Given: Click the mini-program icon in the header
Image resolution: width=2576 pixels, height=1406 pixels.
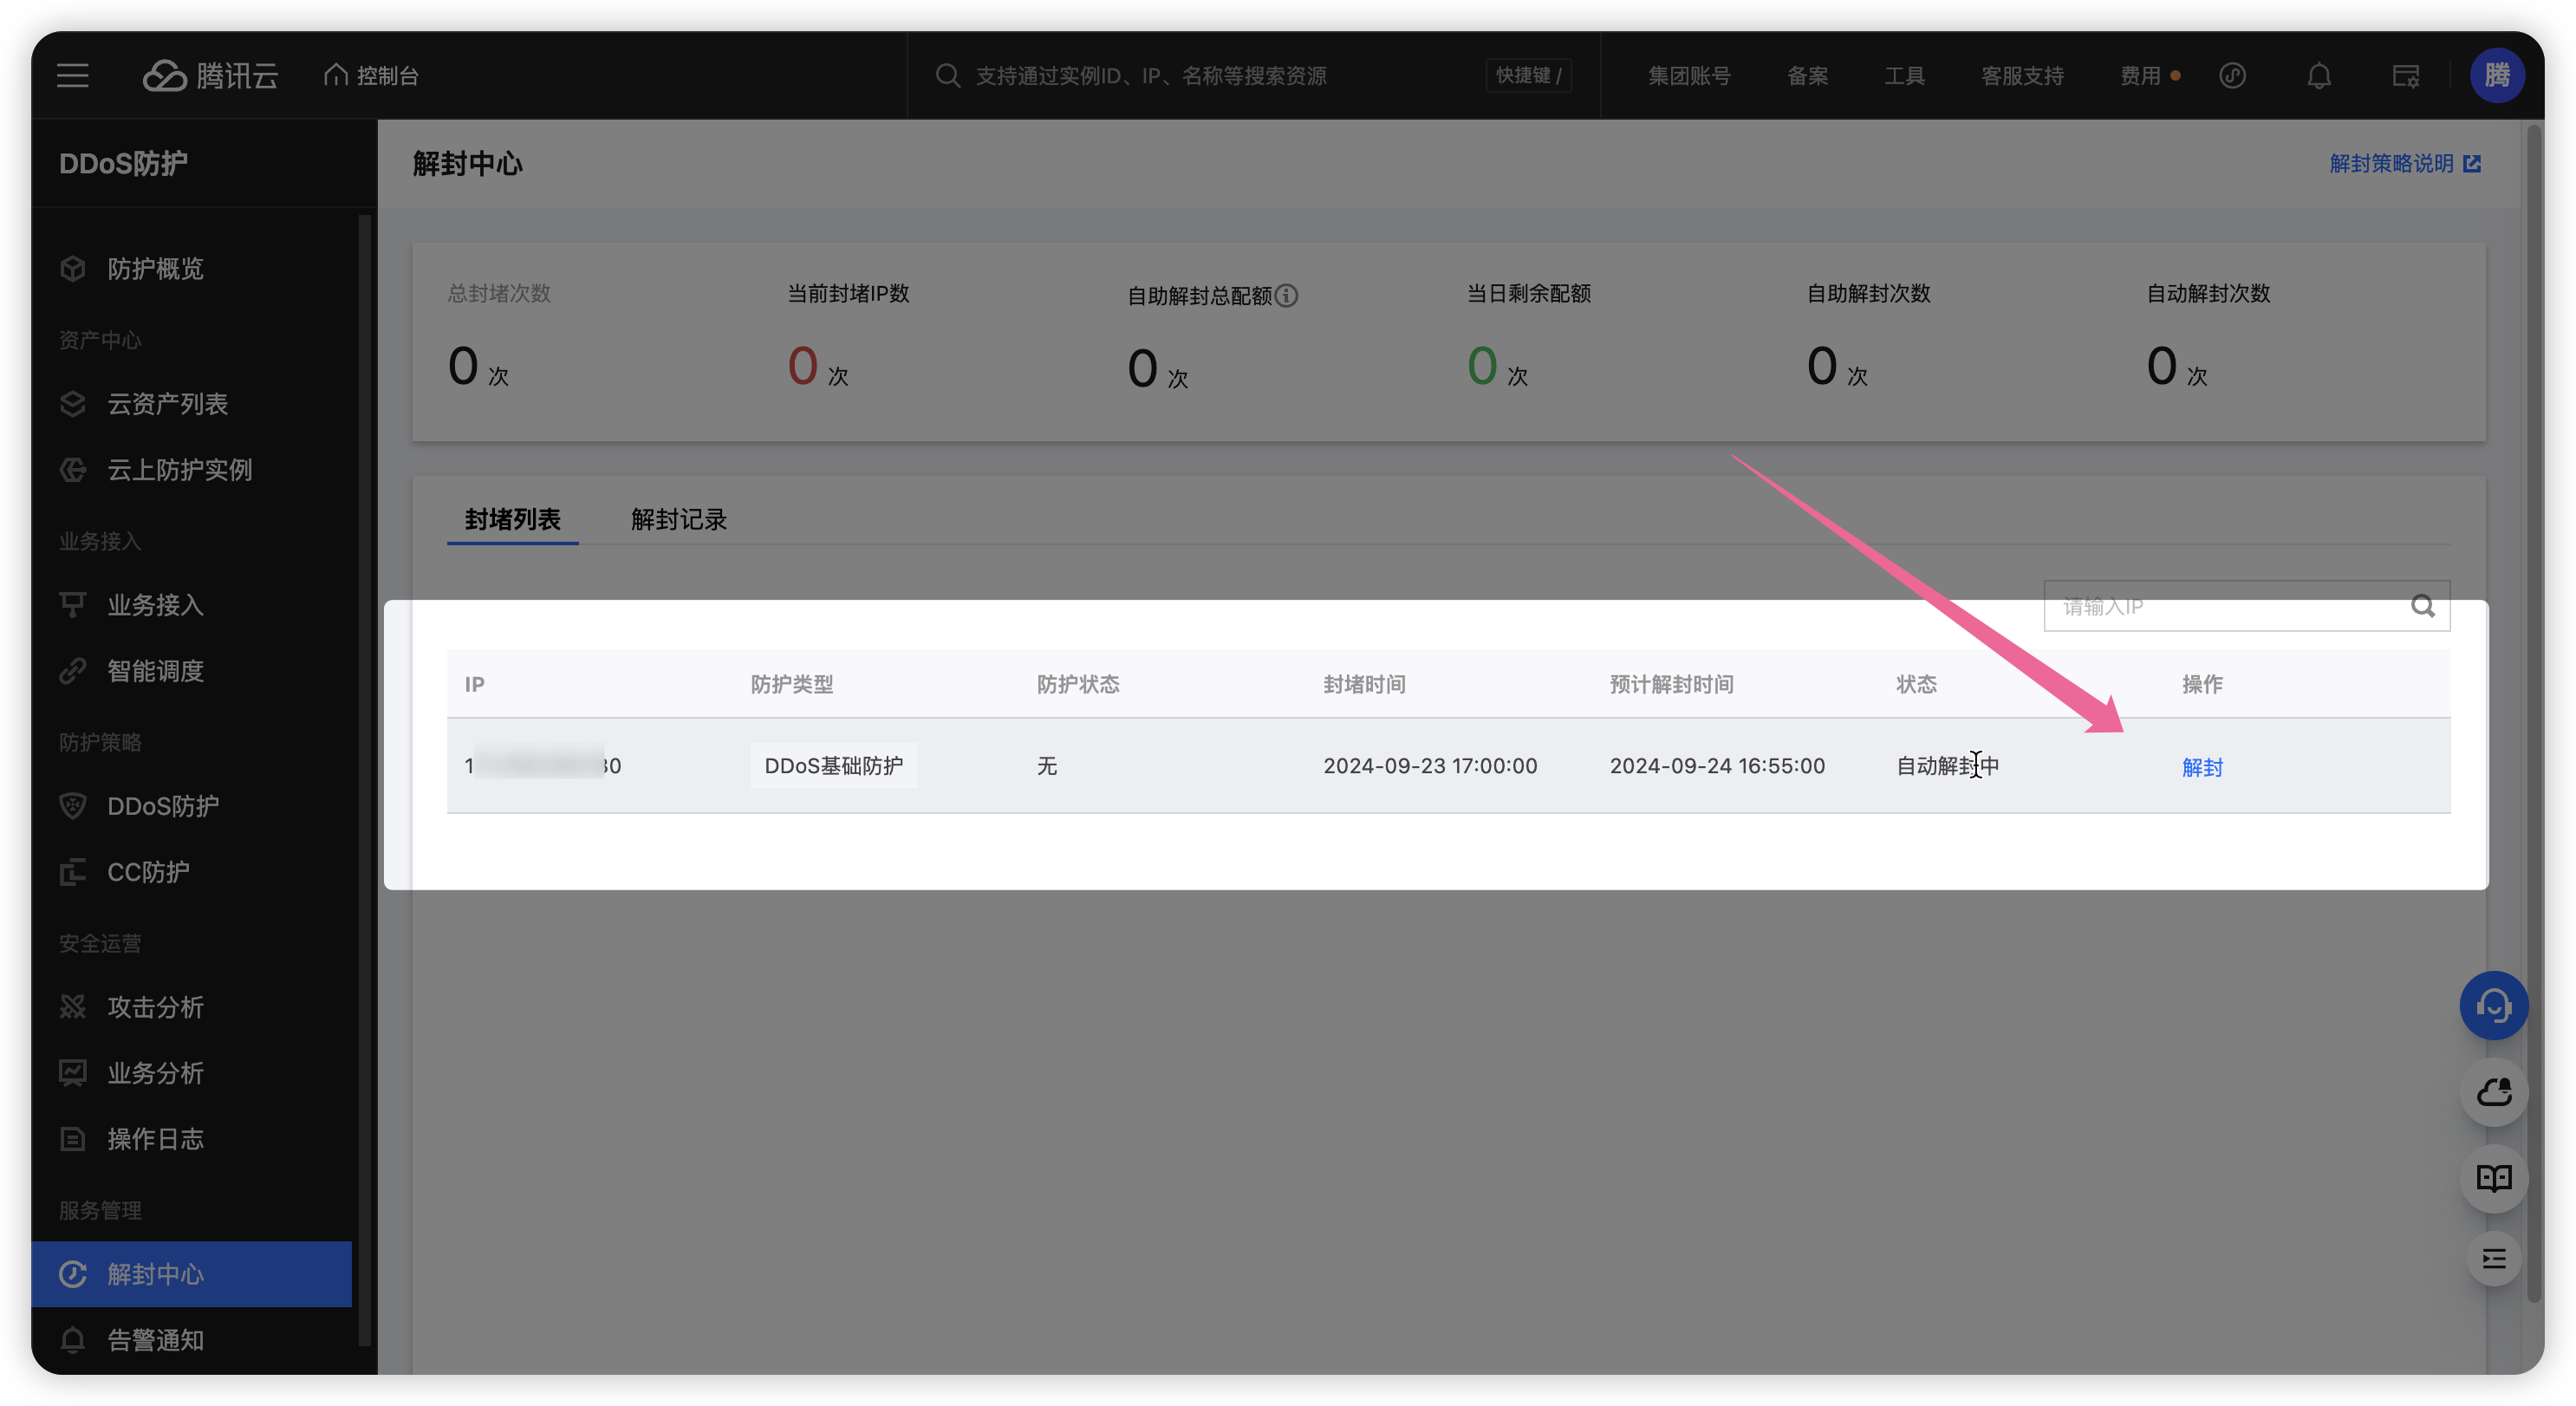Looking at the screenshot, I should click(2232, 76).
